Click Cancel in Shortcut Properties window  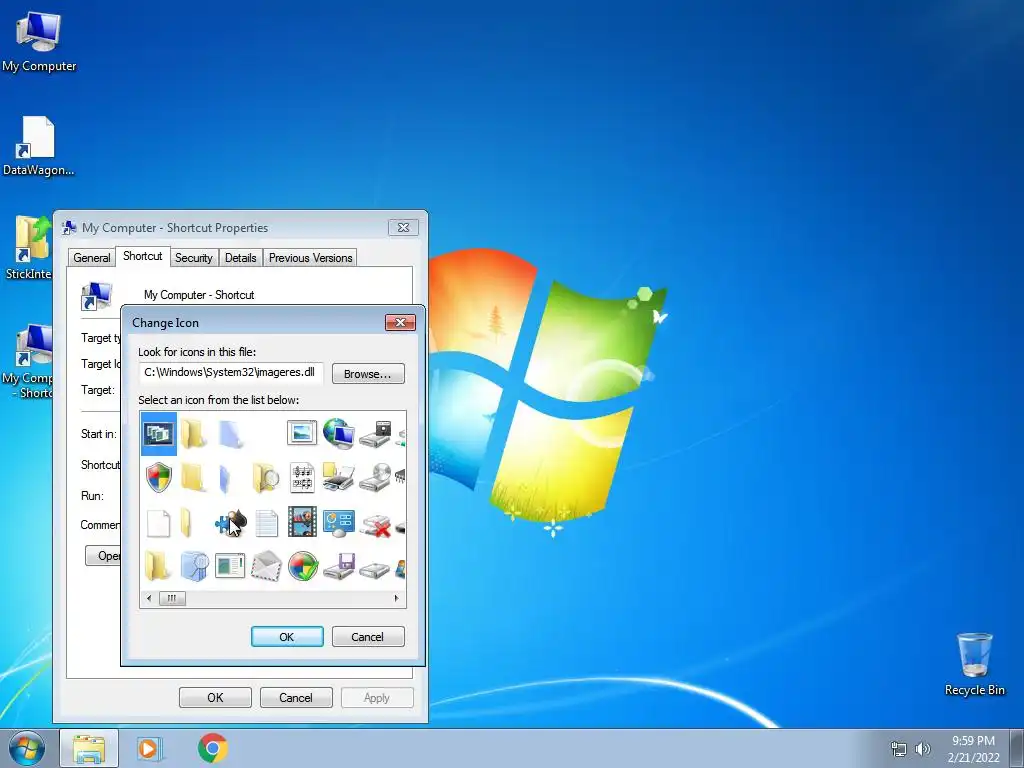296,697
